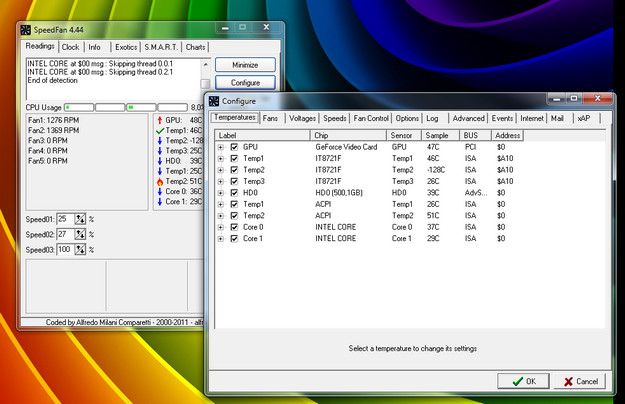Click the third CPU Usage bar
625x404 pixels.
click(141, 108)
